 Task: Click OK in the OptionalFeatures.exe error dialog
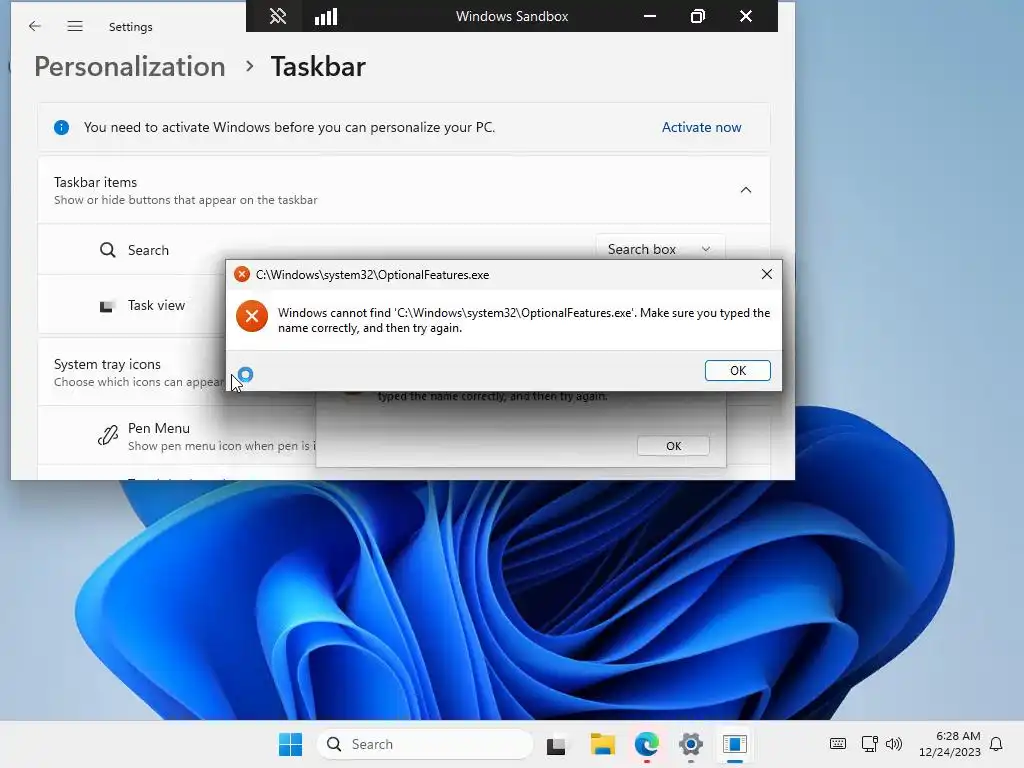pyautogui.click(x=738, y=370)
